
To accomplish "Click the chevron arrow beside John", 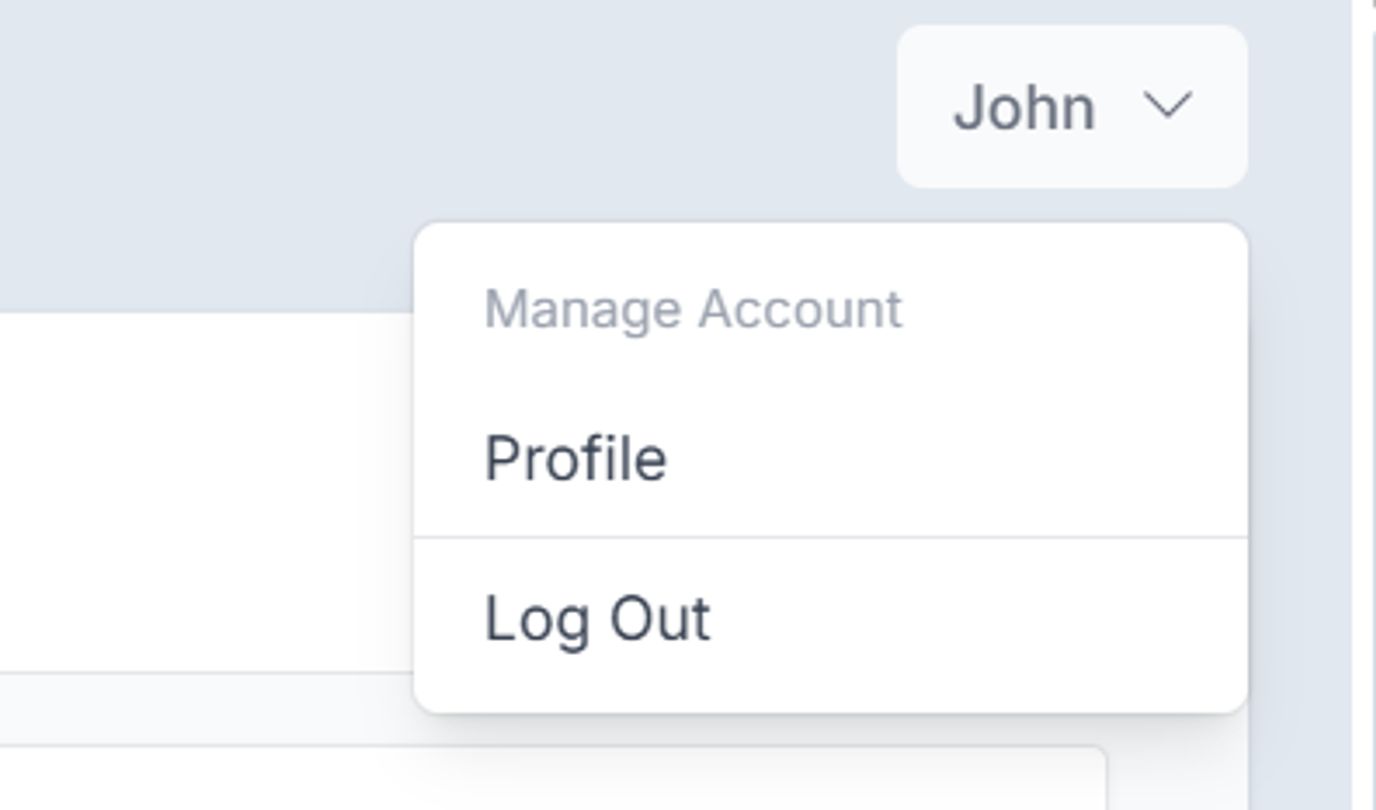I will [1166, 105].
